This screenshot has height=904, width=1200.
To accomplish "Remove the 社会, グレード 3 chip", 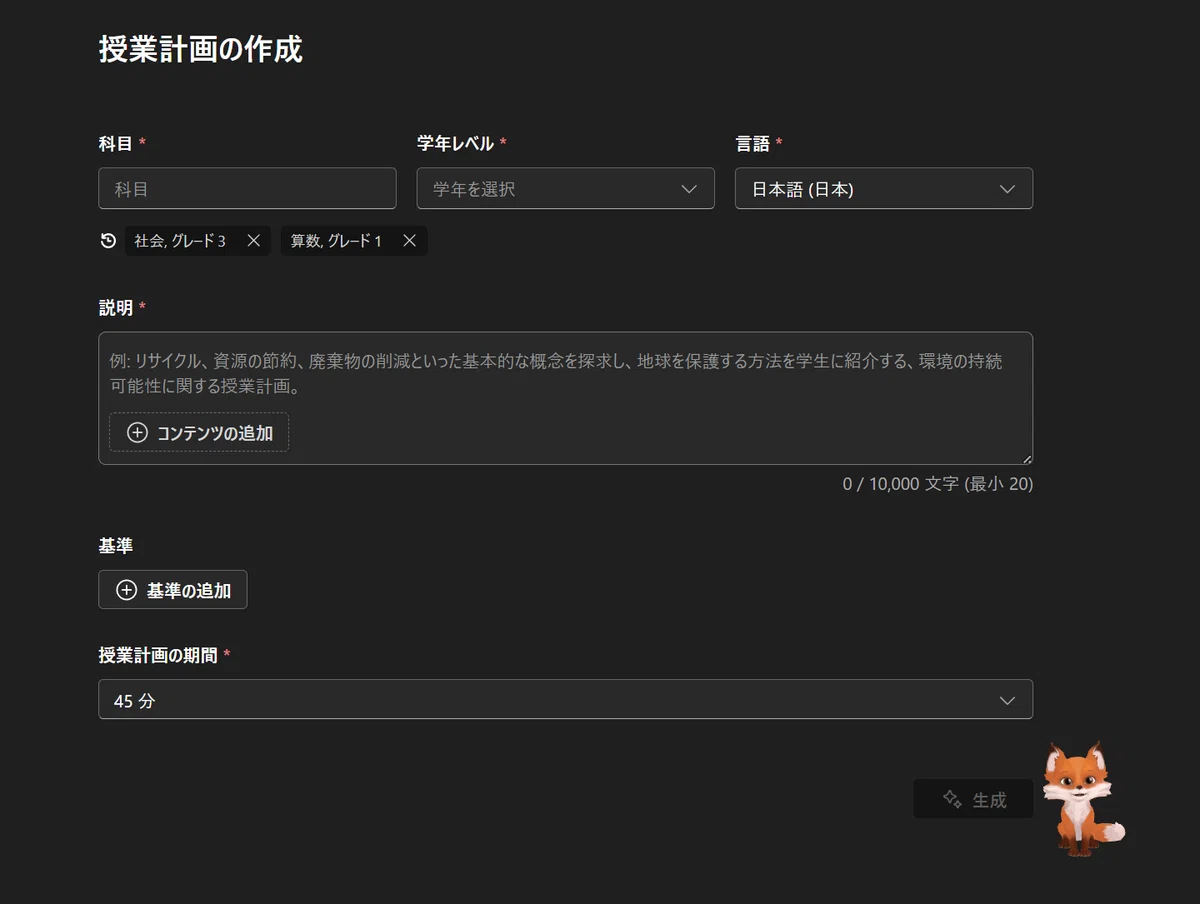I will 254,241.
